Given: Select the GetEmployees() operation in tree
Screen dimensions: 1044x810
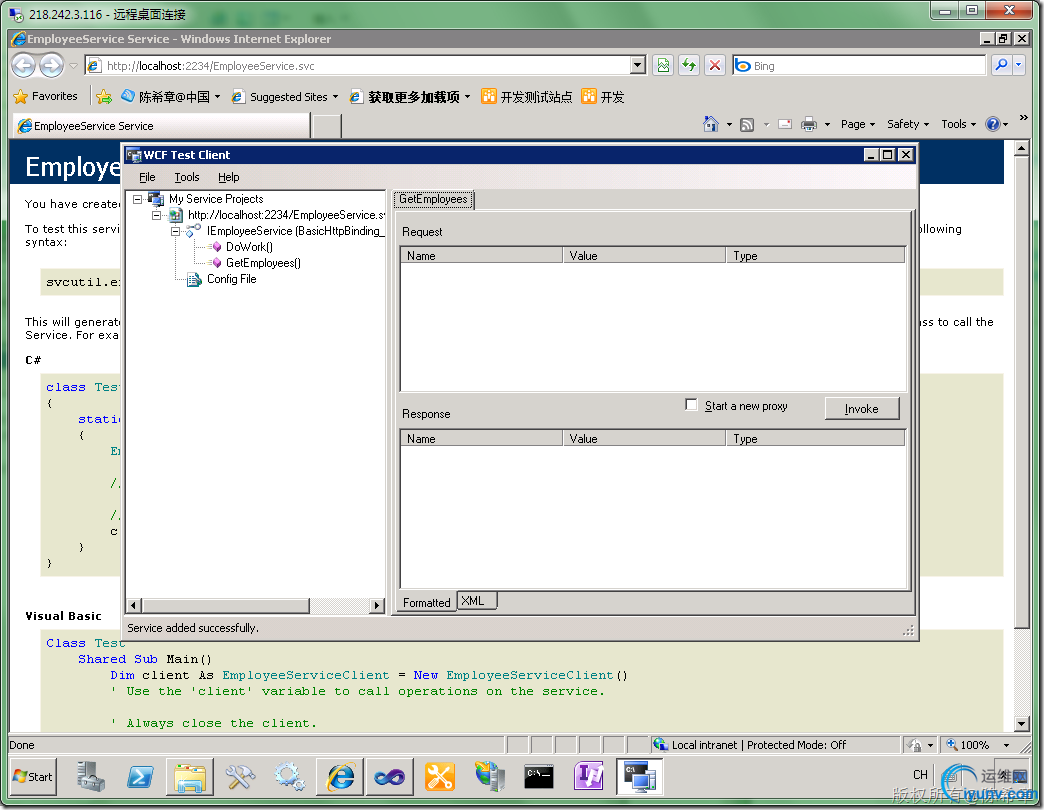Looking at the screenshot, I should pyautogui.click(x=263, y=263).
